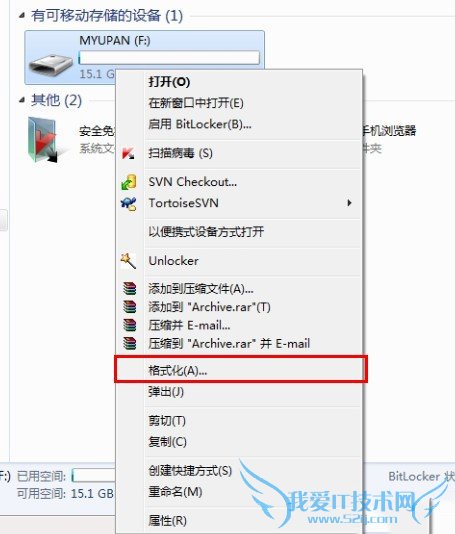Click the 手机浏览器 item on the right

[389, 130]
